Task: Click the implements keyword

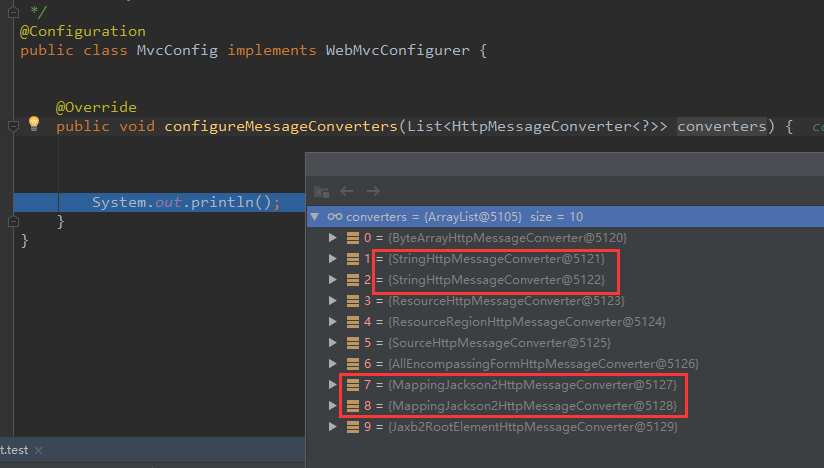Action: 272,50
